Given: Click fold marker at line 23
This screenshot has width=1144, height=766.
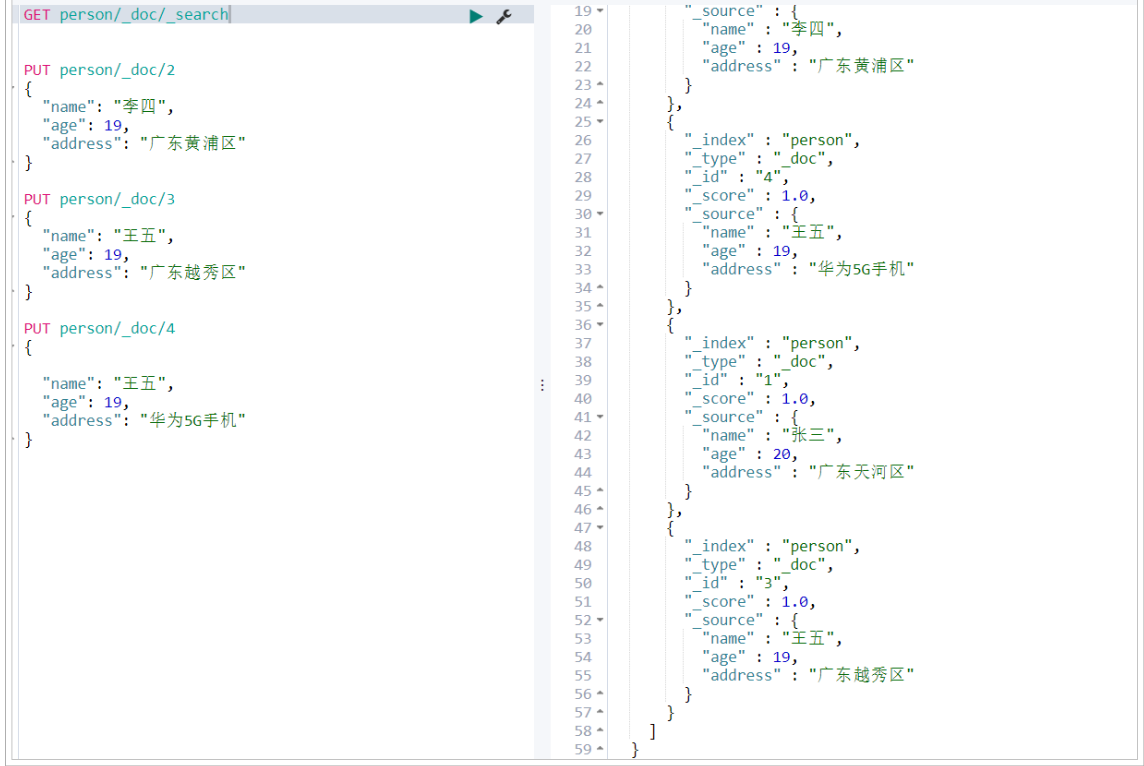Looking at the screenshot, I should click(600, 85).
